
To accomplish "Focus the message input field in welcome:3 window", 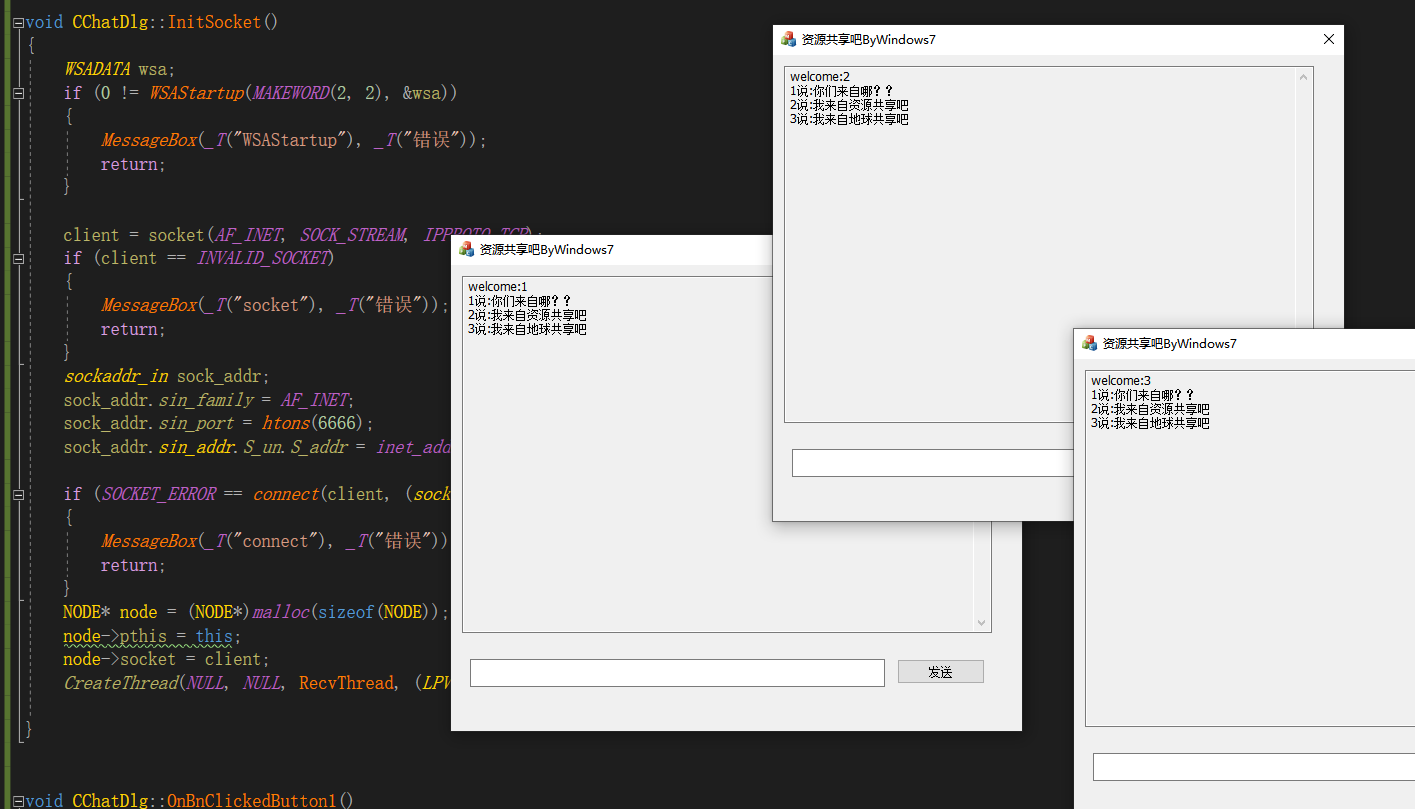I will click(1253, 767).
